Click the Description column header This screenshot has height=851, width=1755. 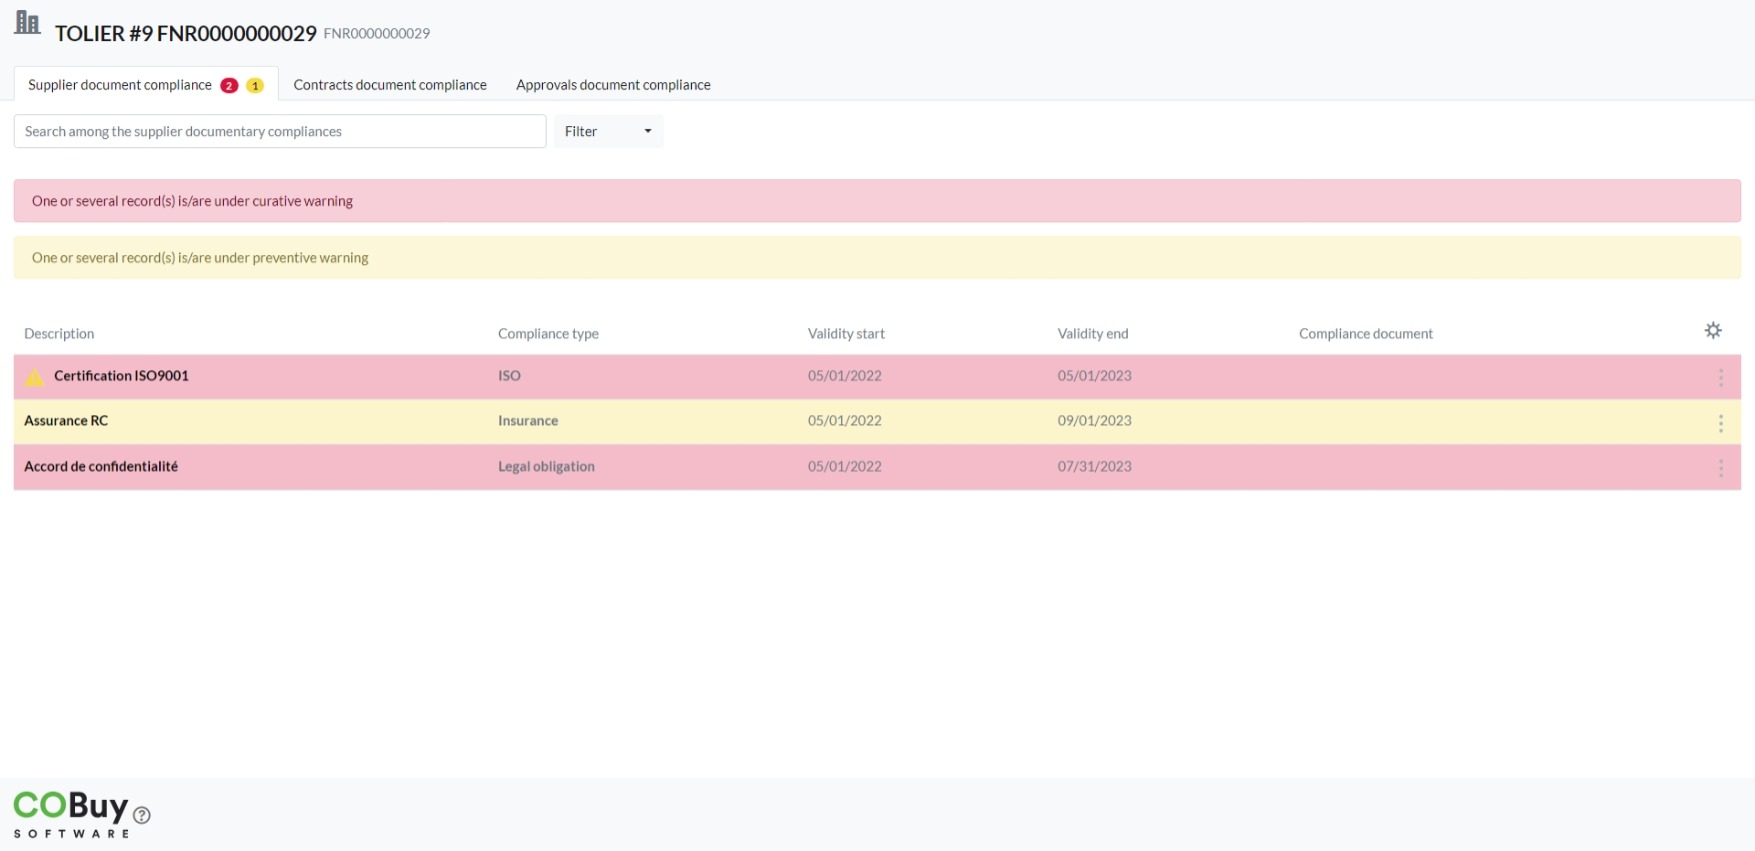(x=59, y=334)
